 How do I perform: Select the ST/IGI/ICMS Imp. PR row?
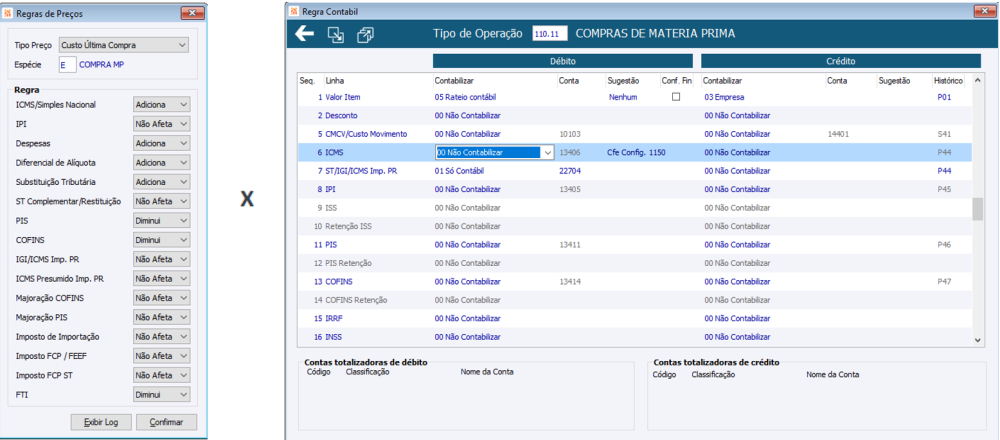pos(635,171)
